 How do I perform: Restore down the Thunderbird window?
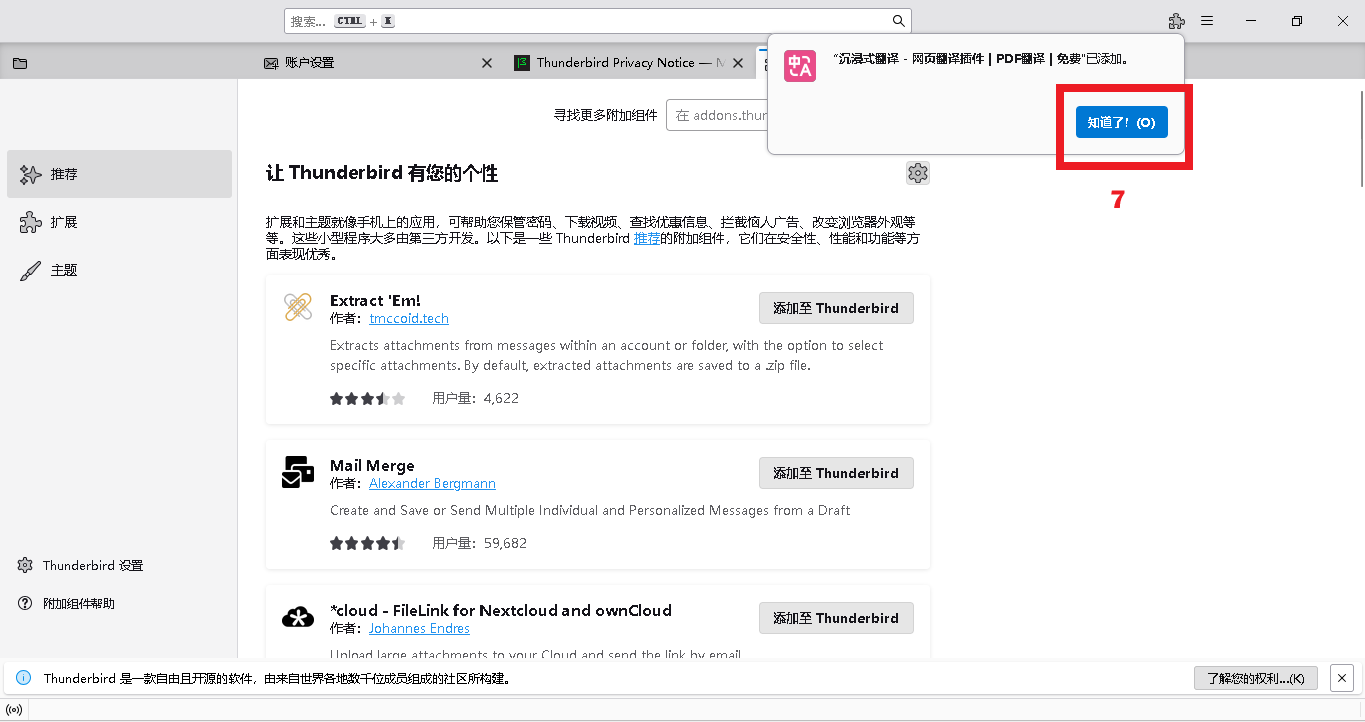(1297, 21)
